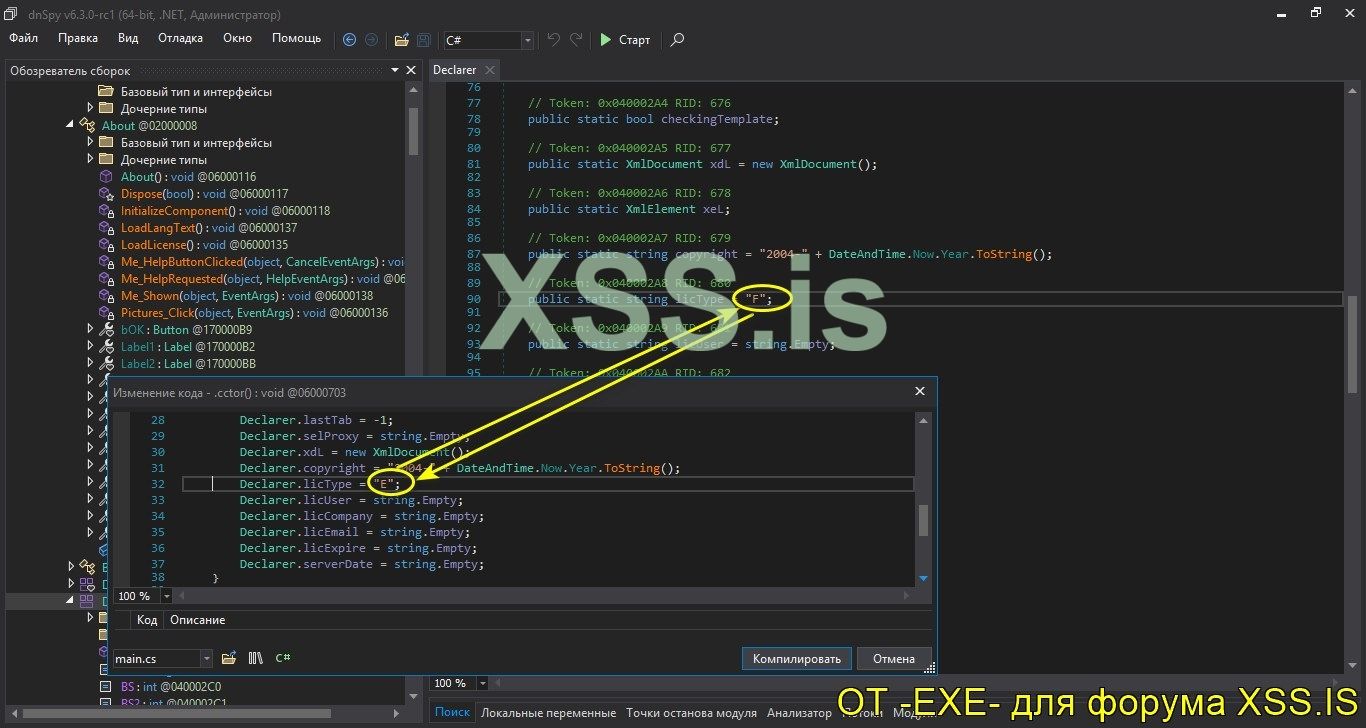The image size is (1366, 728).
Task: Close the Изменение кода dialog
Action: (x=920, y=393)
